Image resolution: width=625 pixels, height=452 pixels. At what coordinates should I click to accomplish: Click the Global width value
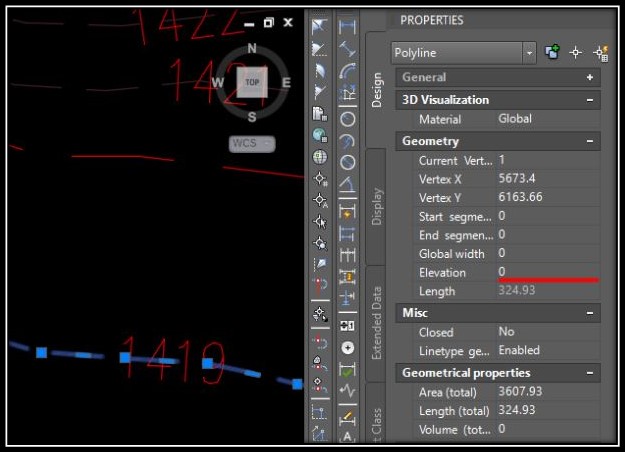(548, 254)
